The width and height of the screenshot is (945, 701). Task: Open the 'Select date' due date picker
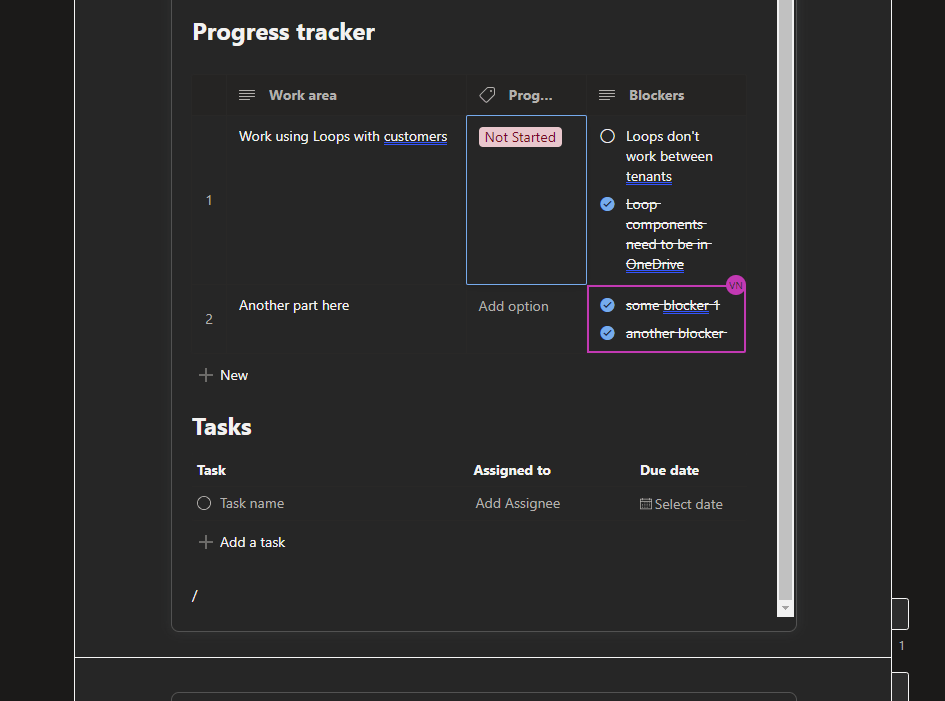click(688, 504)
